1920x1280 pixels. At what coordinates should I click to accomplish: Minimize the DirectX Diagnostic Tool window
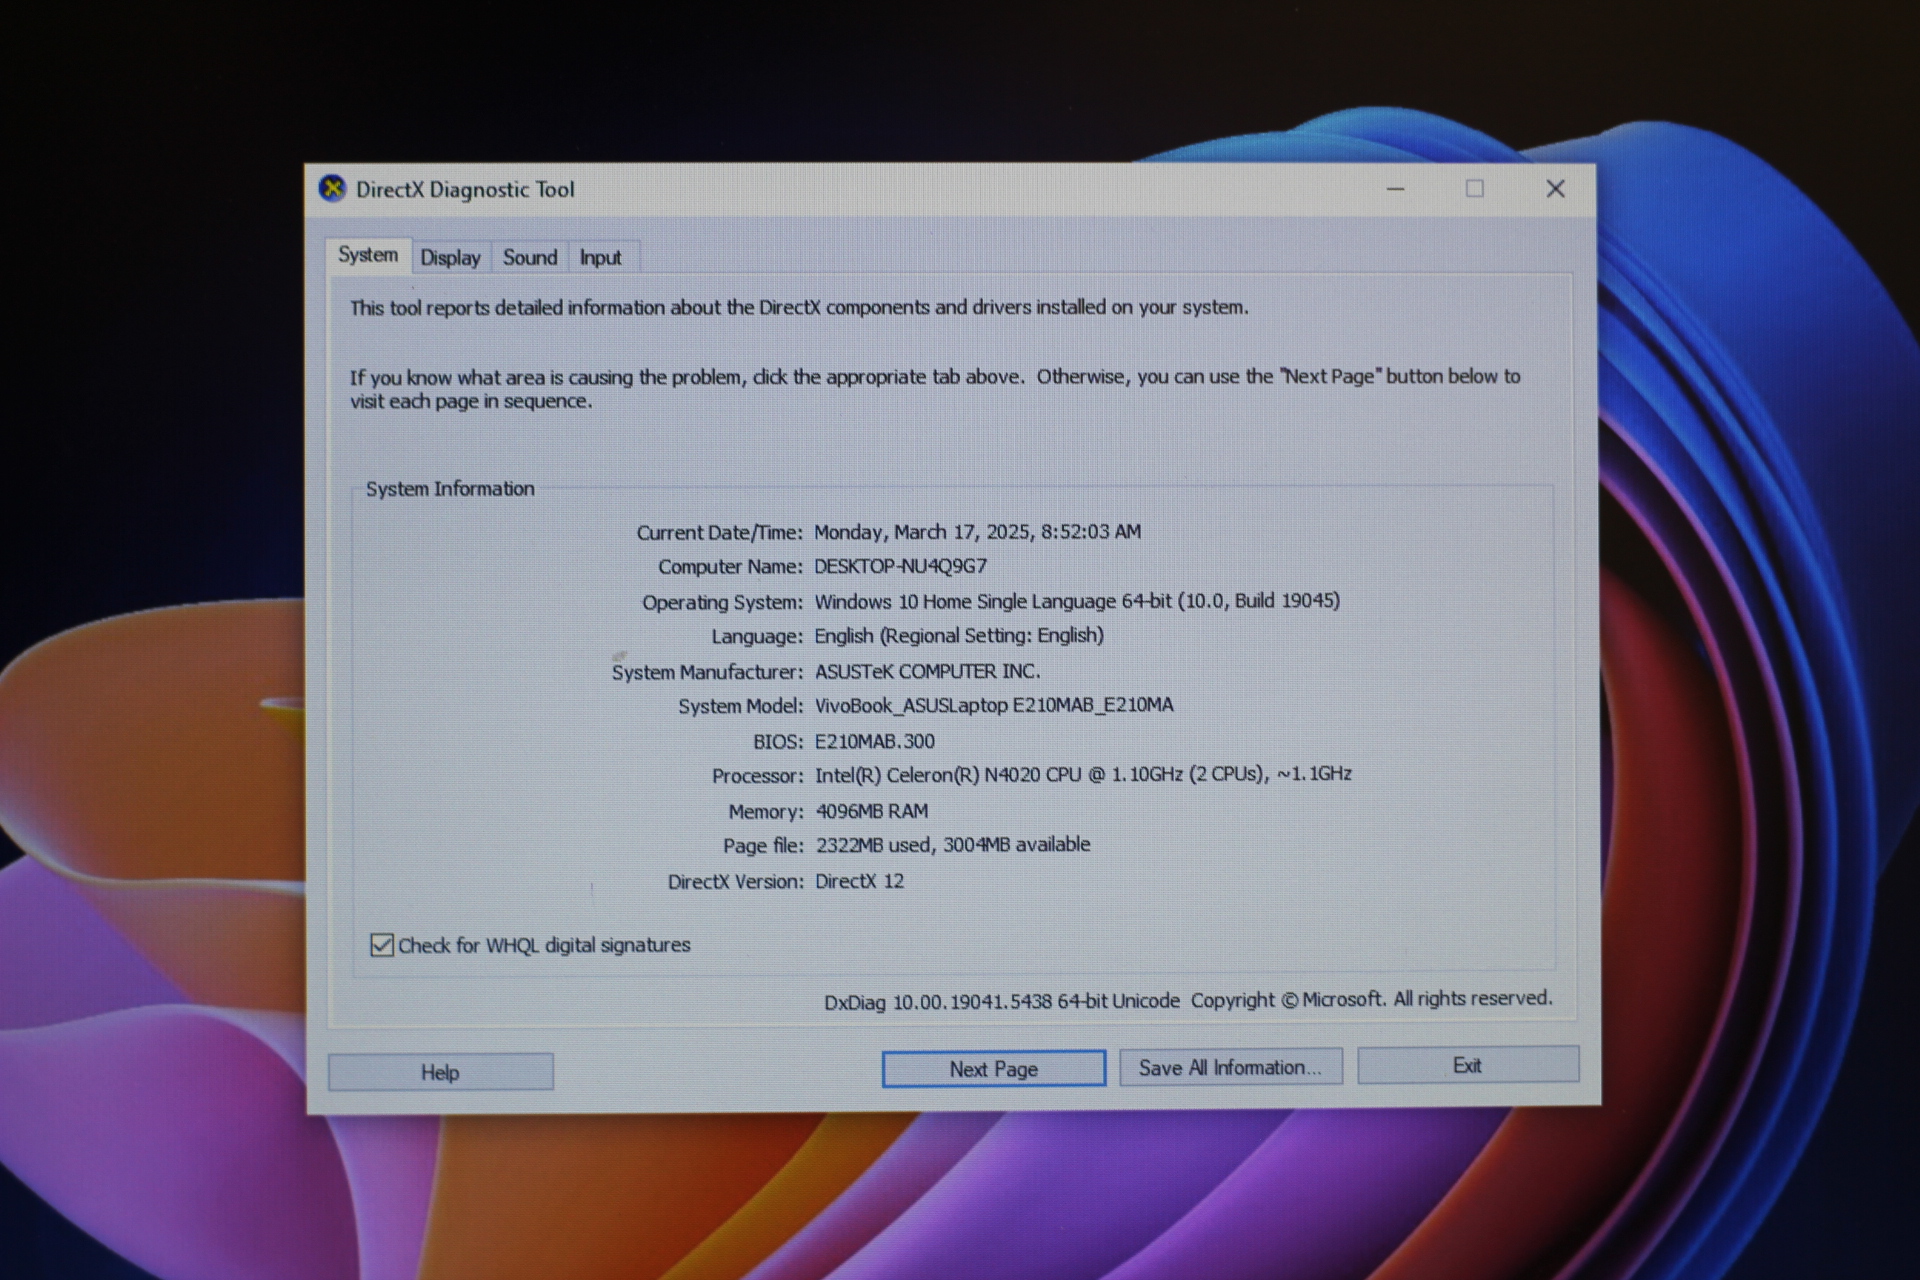pos(1395,189)
